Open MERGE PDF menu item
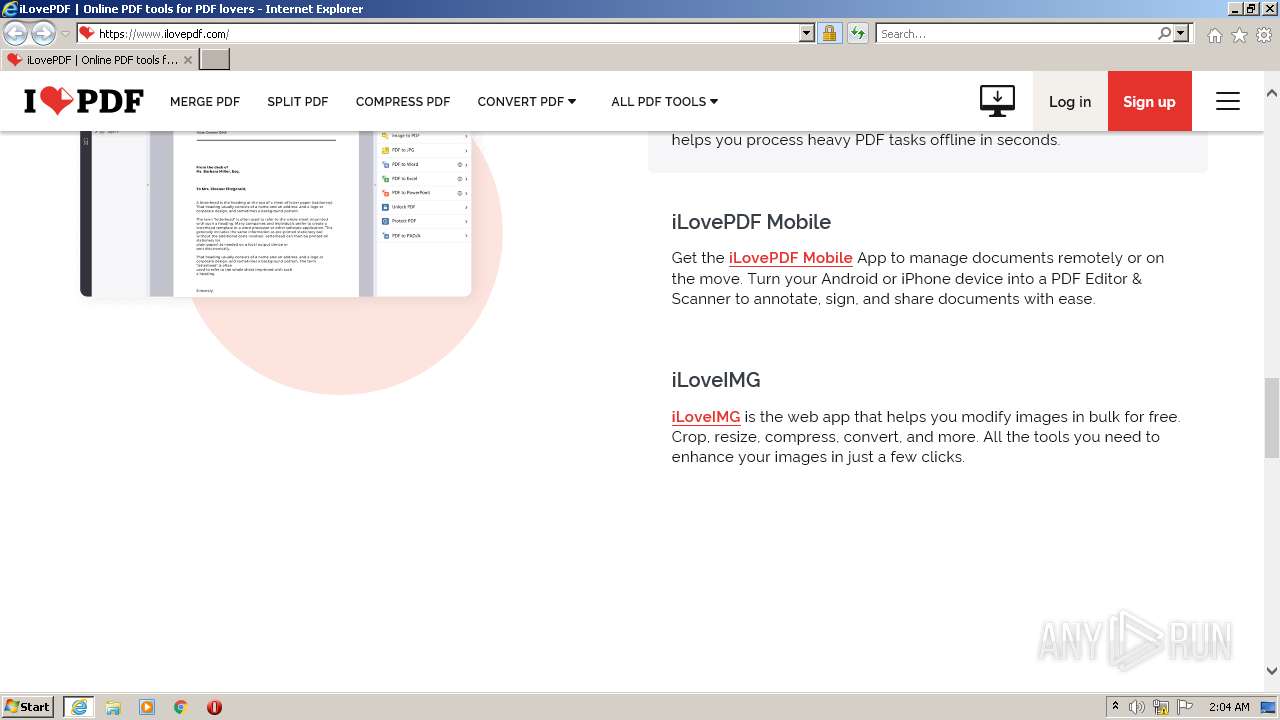The image size is (1280, 720). [205, 101]
